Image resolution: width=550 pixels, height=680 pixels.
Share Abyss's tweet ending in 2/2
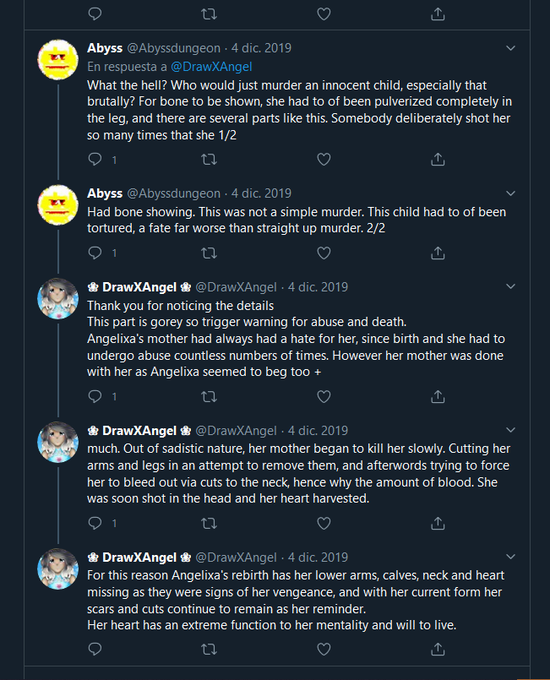pyautogui.click(x=438, y=253)
